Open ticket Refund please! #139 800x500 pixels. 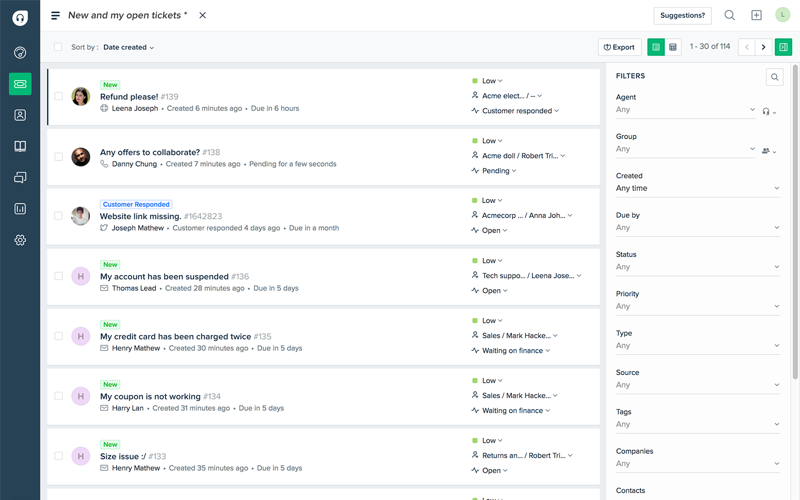click(x=139, y=96)
